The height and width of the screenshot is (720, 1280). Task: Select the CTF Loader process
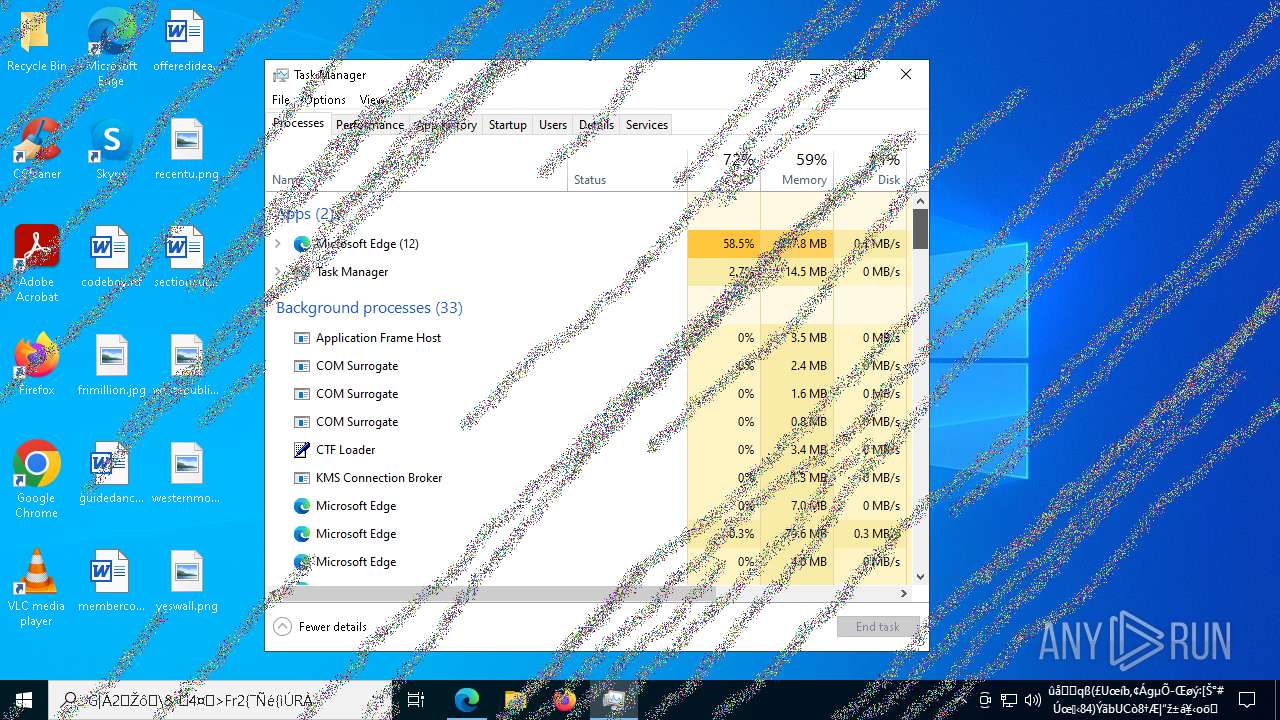tap(590, 450)
